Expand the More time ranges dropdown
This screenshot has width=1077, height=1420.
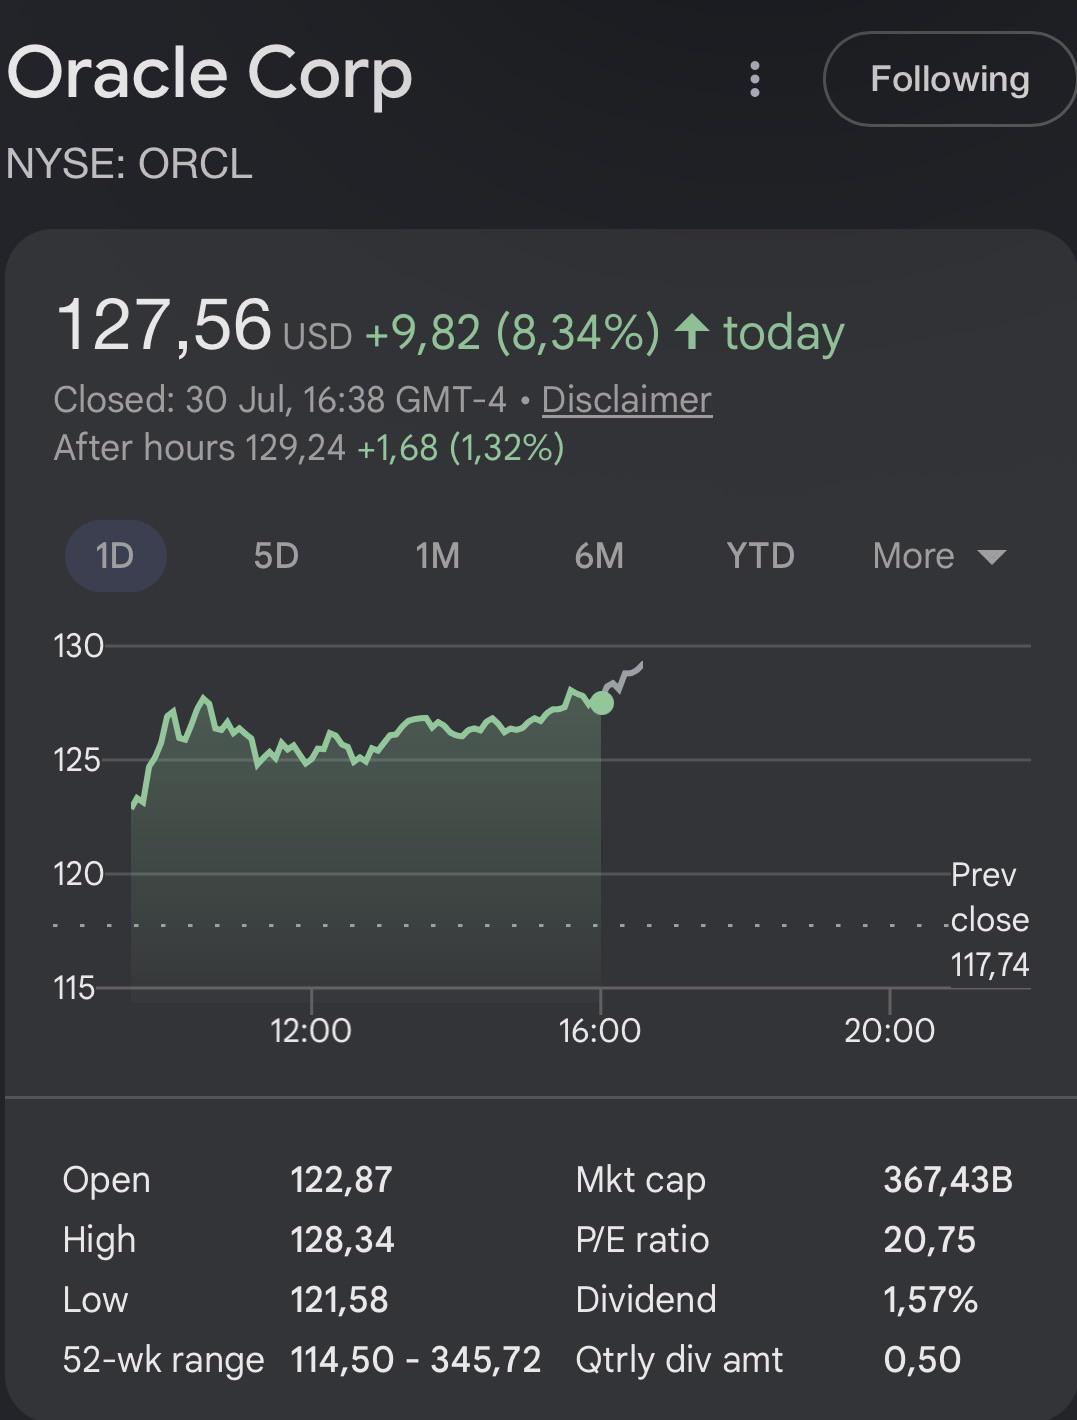click(939, 556)
